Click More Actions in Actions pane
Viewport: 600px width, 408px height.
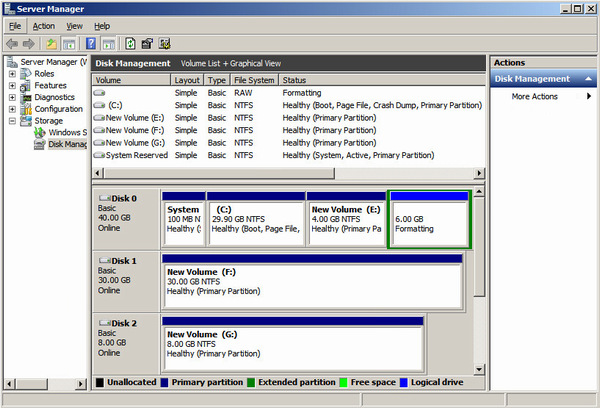pyautogui.click(x=534, y=96)
